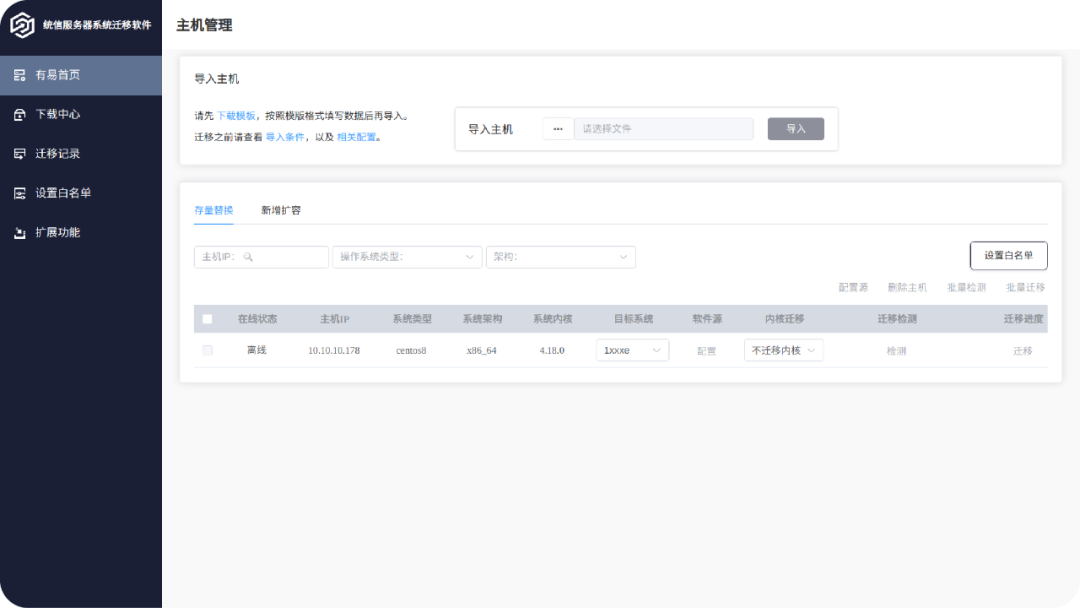Check the row checkbox for host 10.10.10.178
Image resolution: width=1080 pixels, height=608 pixels.
(207, 350)
